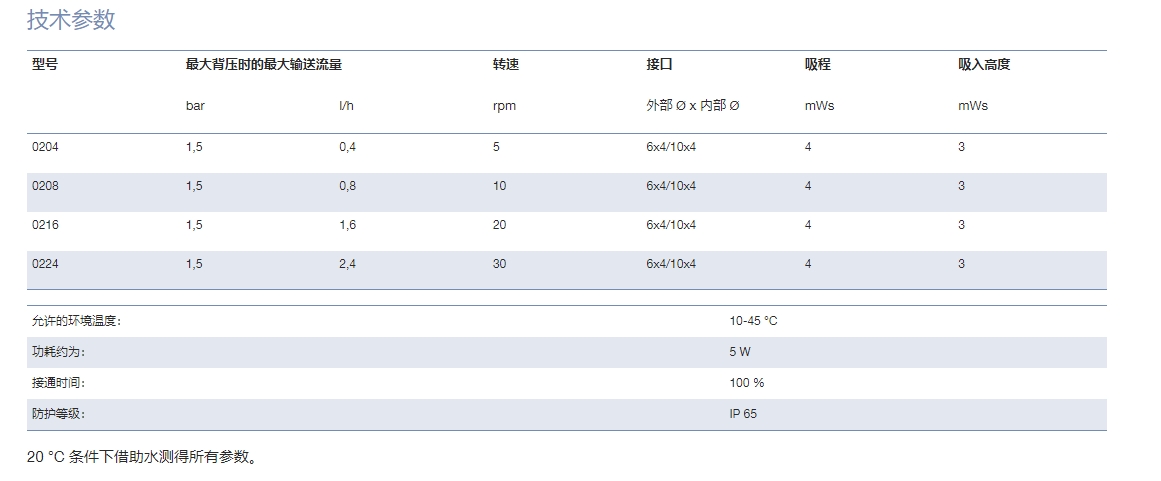Click the 外部 Ø x 内部 Ø subheader
This screenshot has width=1161, height=481.
pyautogui.click(x=692, y=106)
